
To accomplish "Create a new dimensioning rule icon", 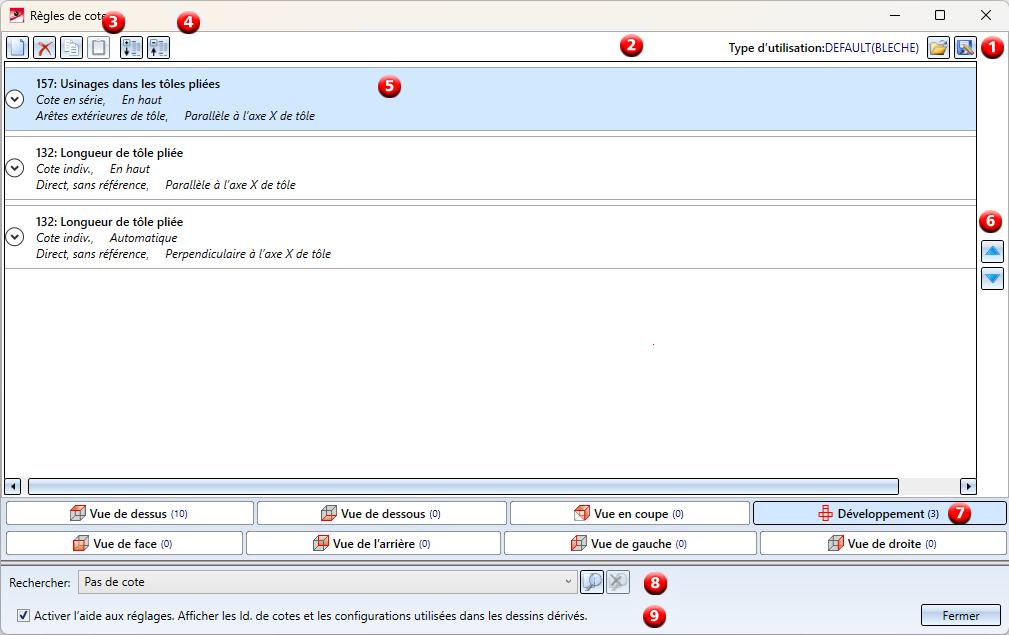I will 17,48.
